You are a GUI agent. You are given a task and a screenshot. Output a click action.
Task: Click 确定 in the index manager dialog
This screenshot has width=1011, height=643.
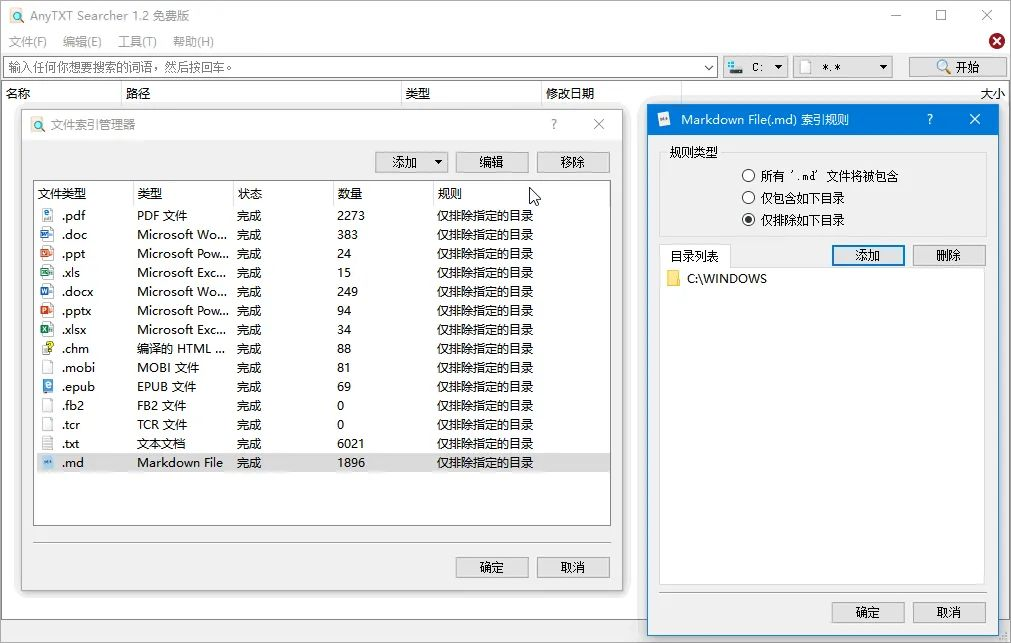click(492, 568)
